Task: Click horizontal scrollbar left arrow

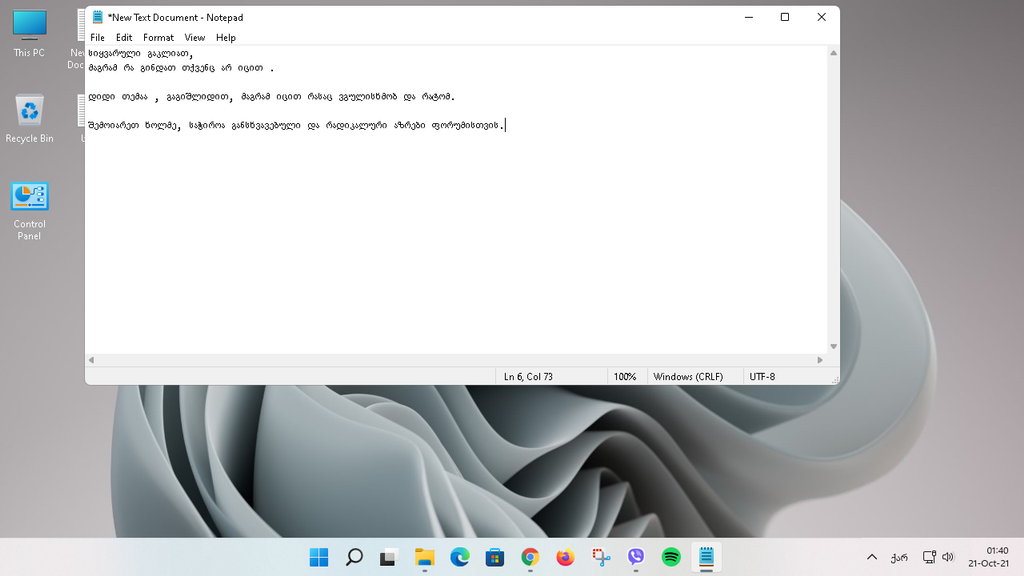Action: point(91,360)
